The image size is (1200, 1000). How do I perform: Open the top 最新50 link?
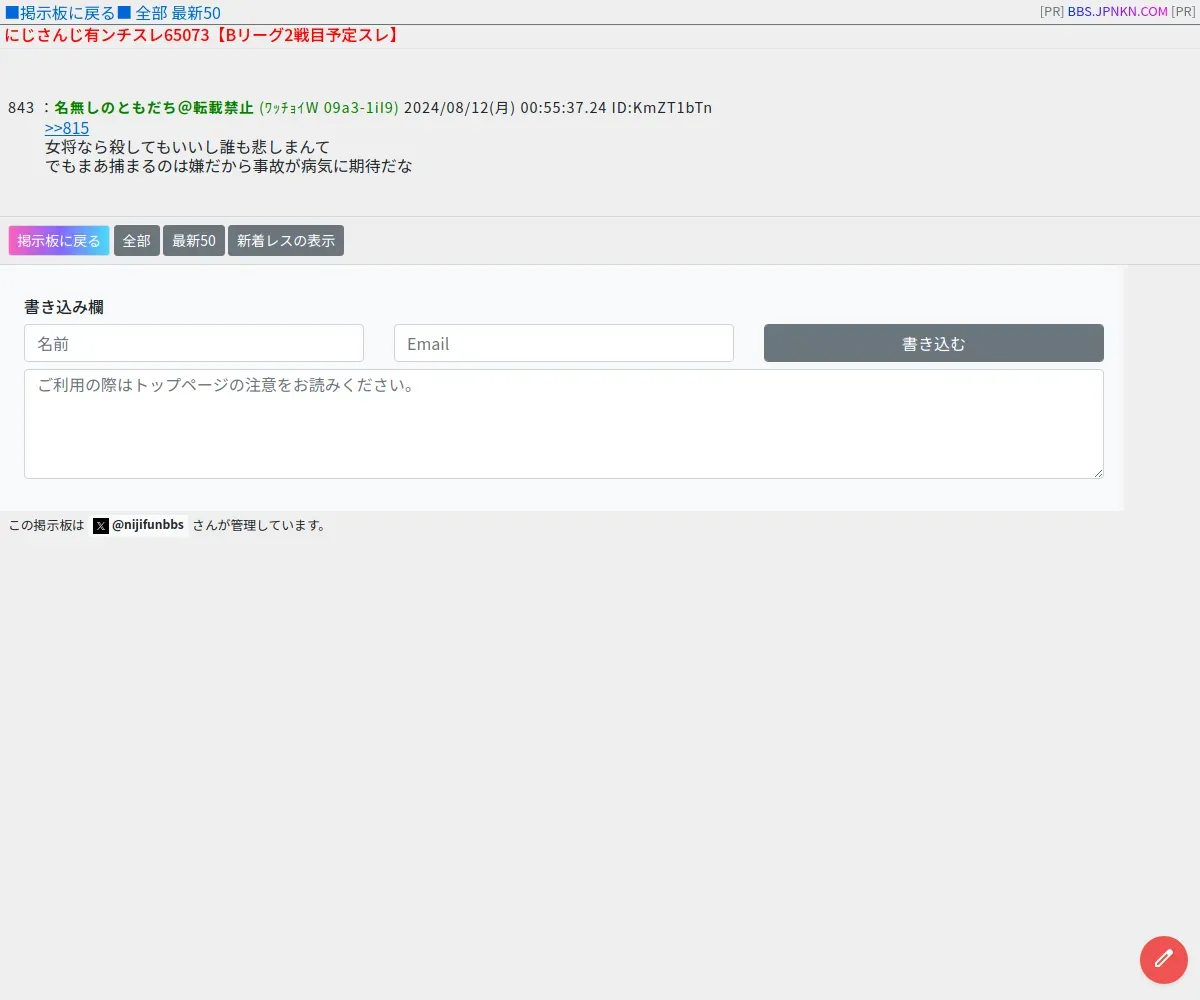click(196, 13)
